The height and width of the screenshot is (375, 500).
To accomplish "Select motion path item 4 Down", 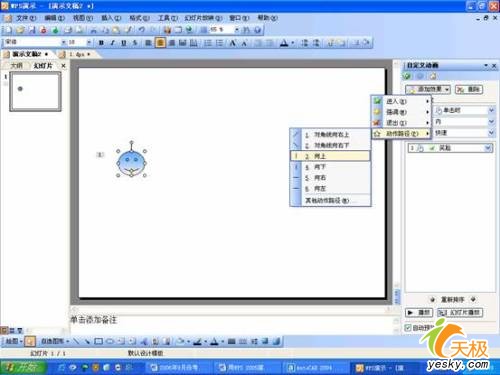I will 330,167.
